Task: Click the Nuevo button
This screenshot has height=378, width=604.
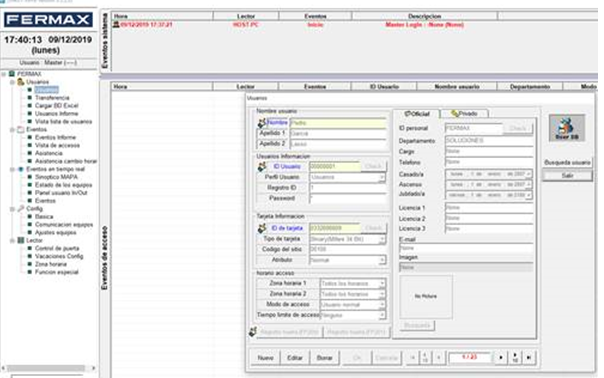Action: [265, 358]
